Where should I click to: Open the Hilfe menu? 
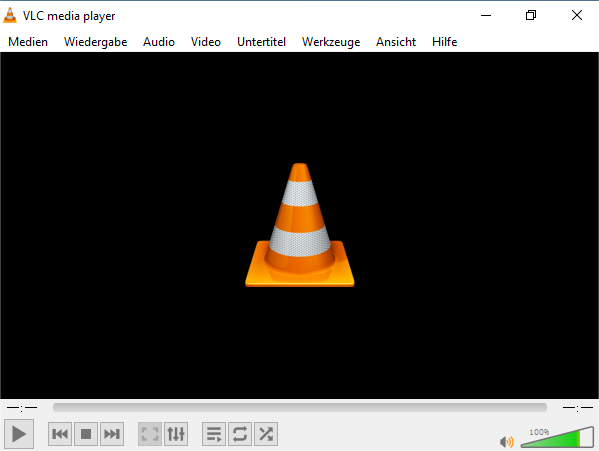click(445, 42)
